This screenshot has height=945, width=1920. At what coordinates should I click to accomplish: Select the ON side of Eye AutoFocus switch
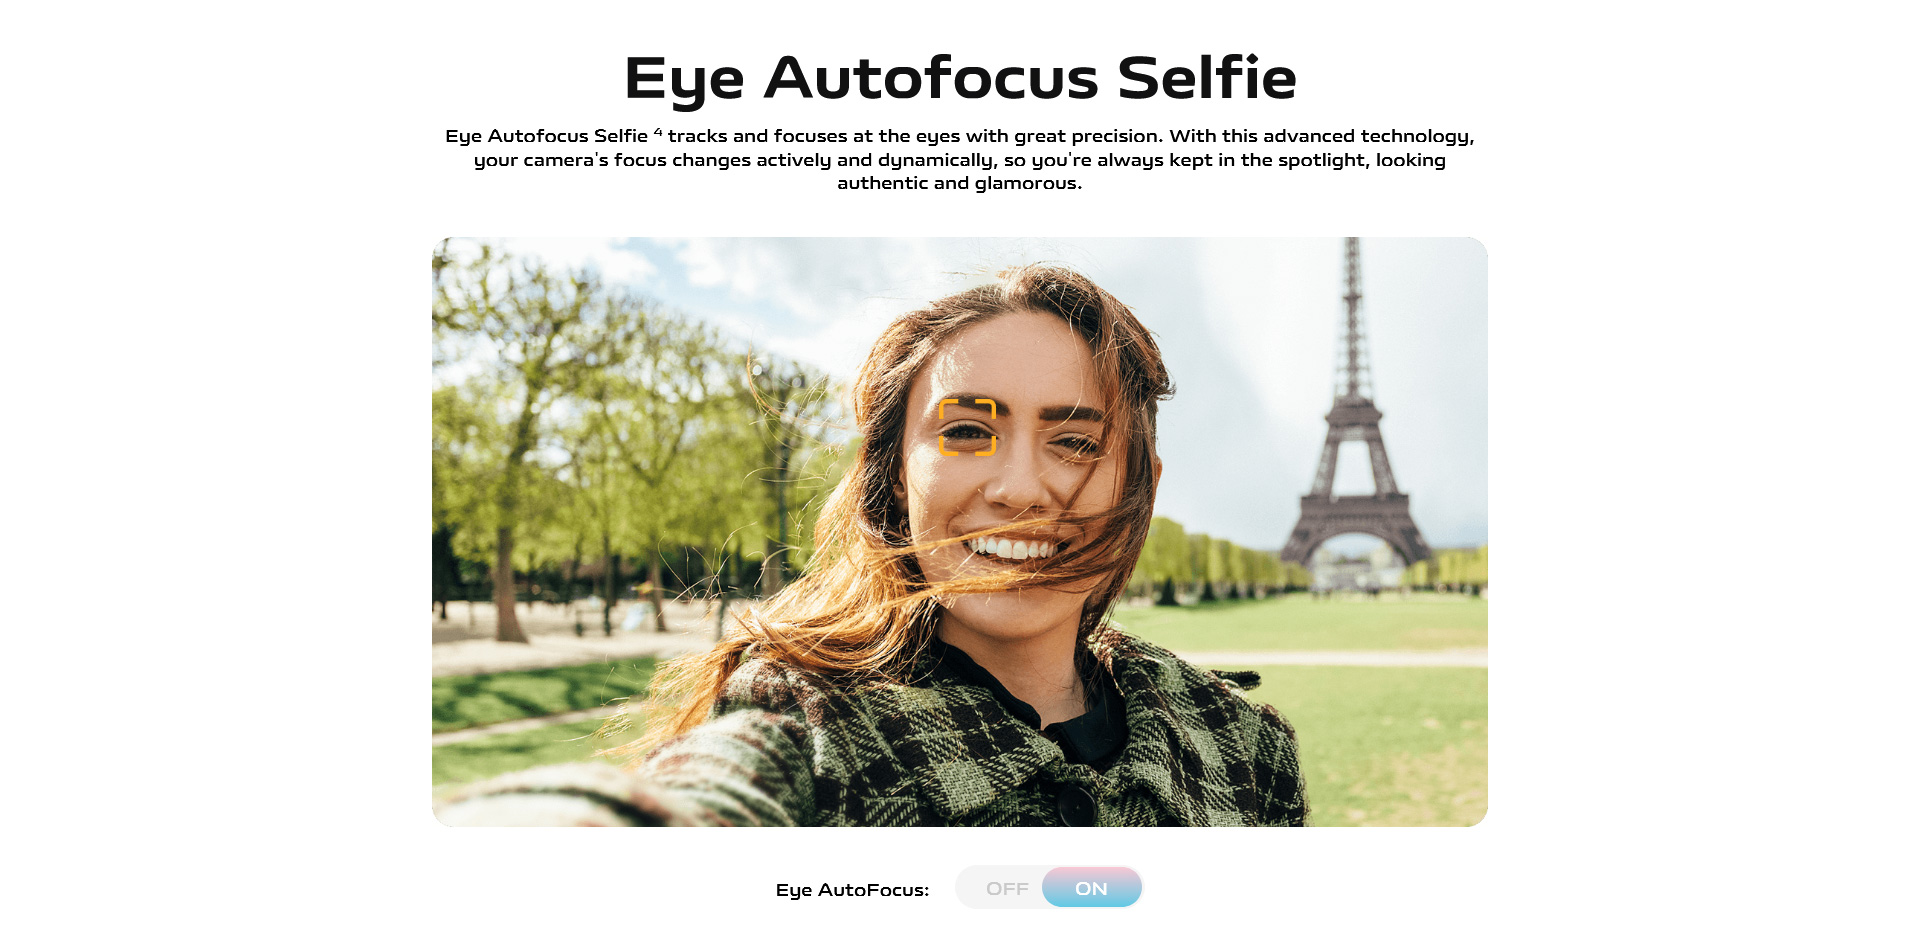[x=1091, y=888]
